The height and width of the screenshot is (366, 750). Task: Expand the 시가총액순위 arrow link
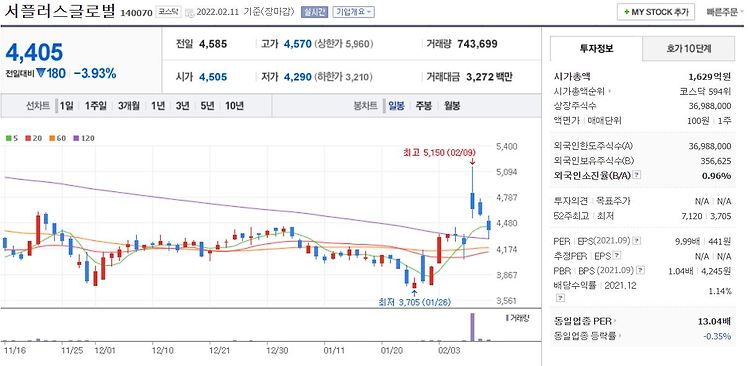tap(610, 91)
